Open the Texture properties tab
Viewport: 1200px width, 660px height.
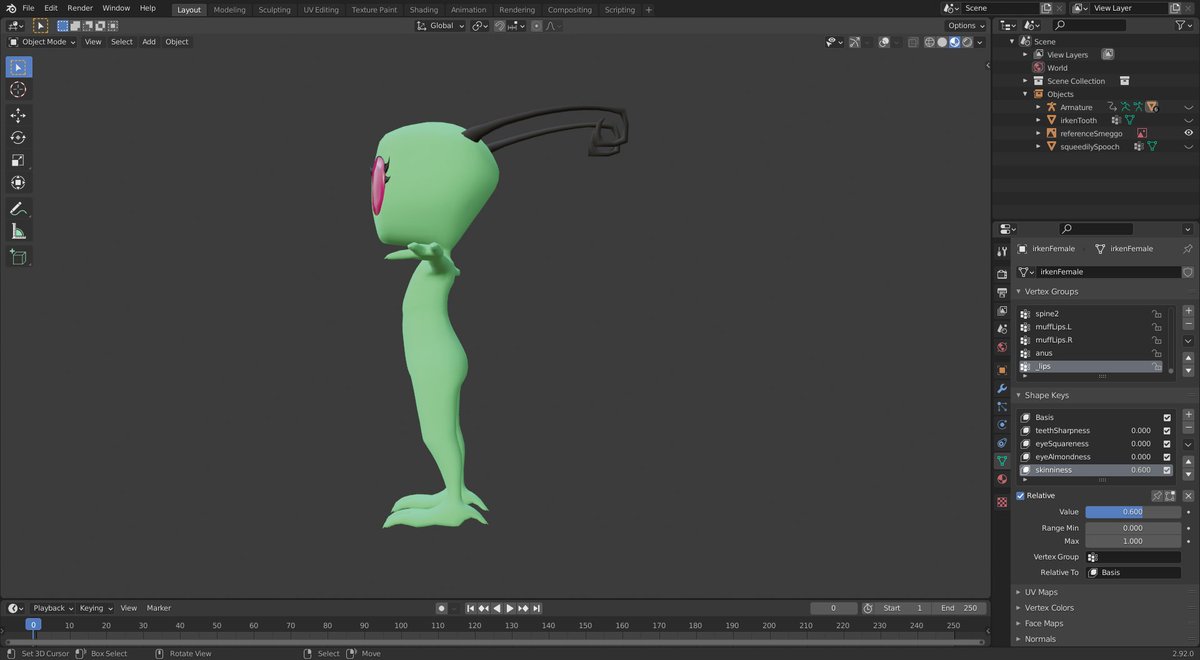click(1002, 502)
